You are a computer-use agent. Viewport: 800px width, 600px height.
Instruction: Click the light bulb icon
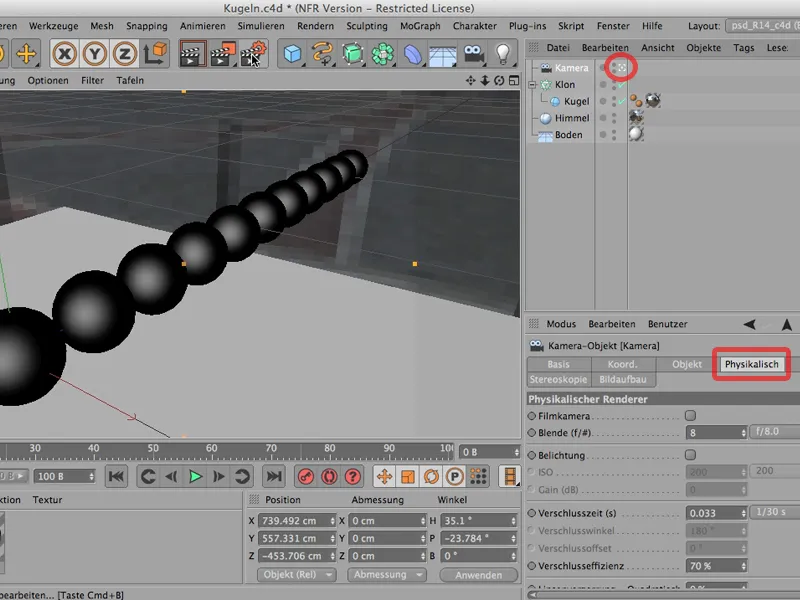coord(503,54)
